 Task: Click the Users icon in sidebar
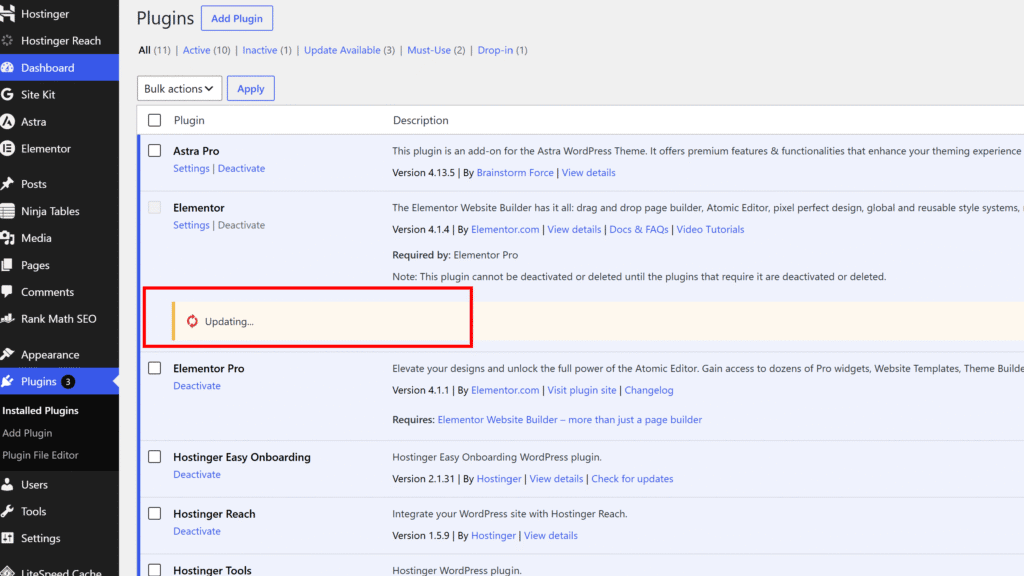click(7, 485)
